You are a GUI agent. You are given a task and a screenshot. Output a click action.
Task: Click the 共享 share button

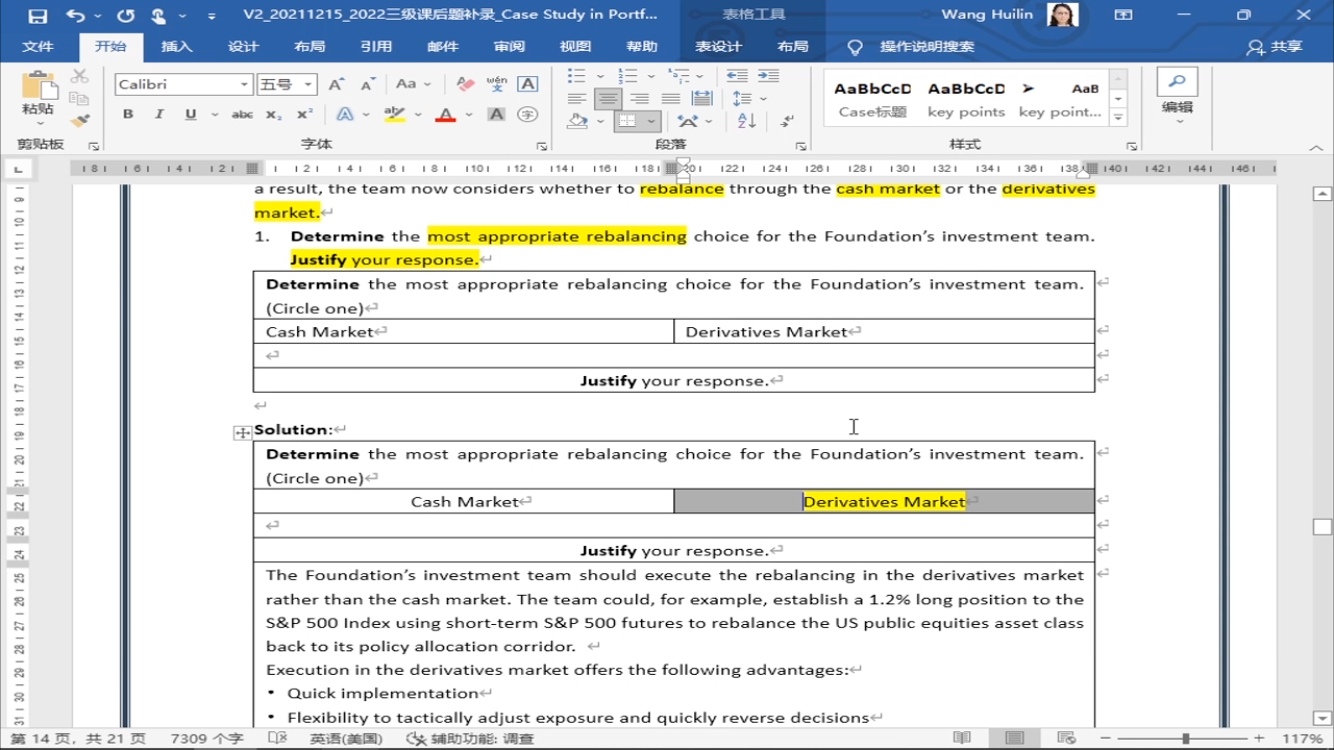(1275, 47)
